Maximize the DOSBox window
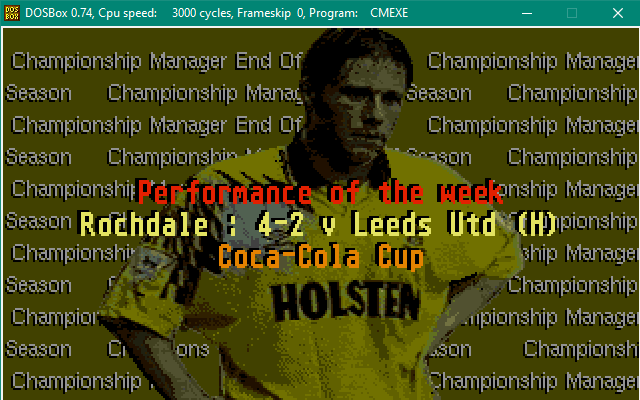 click(x=572, y=13)
